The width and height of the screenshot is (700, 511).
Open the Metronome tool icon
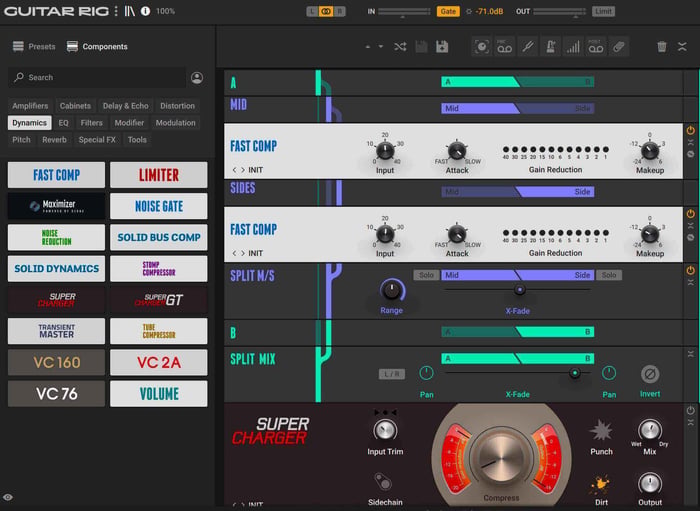(550, 46)
